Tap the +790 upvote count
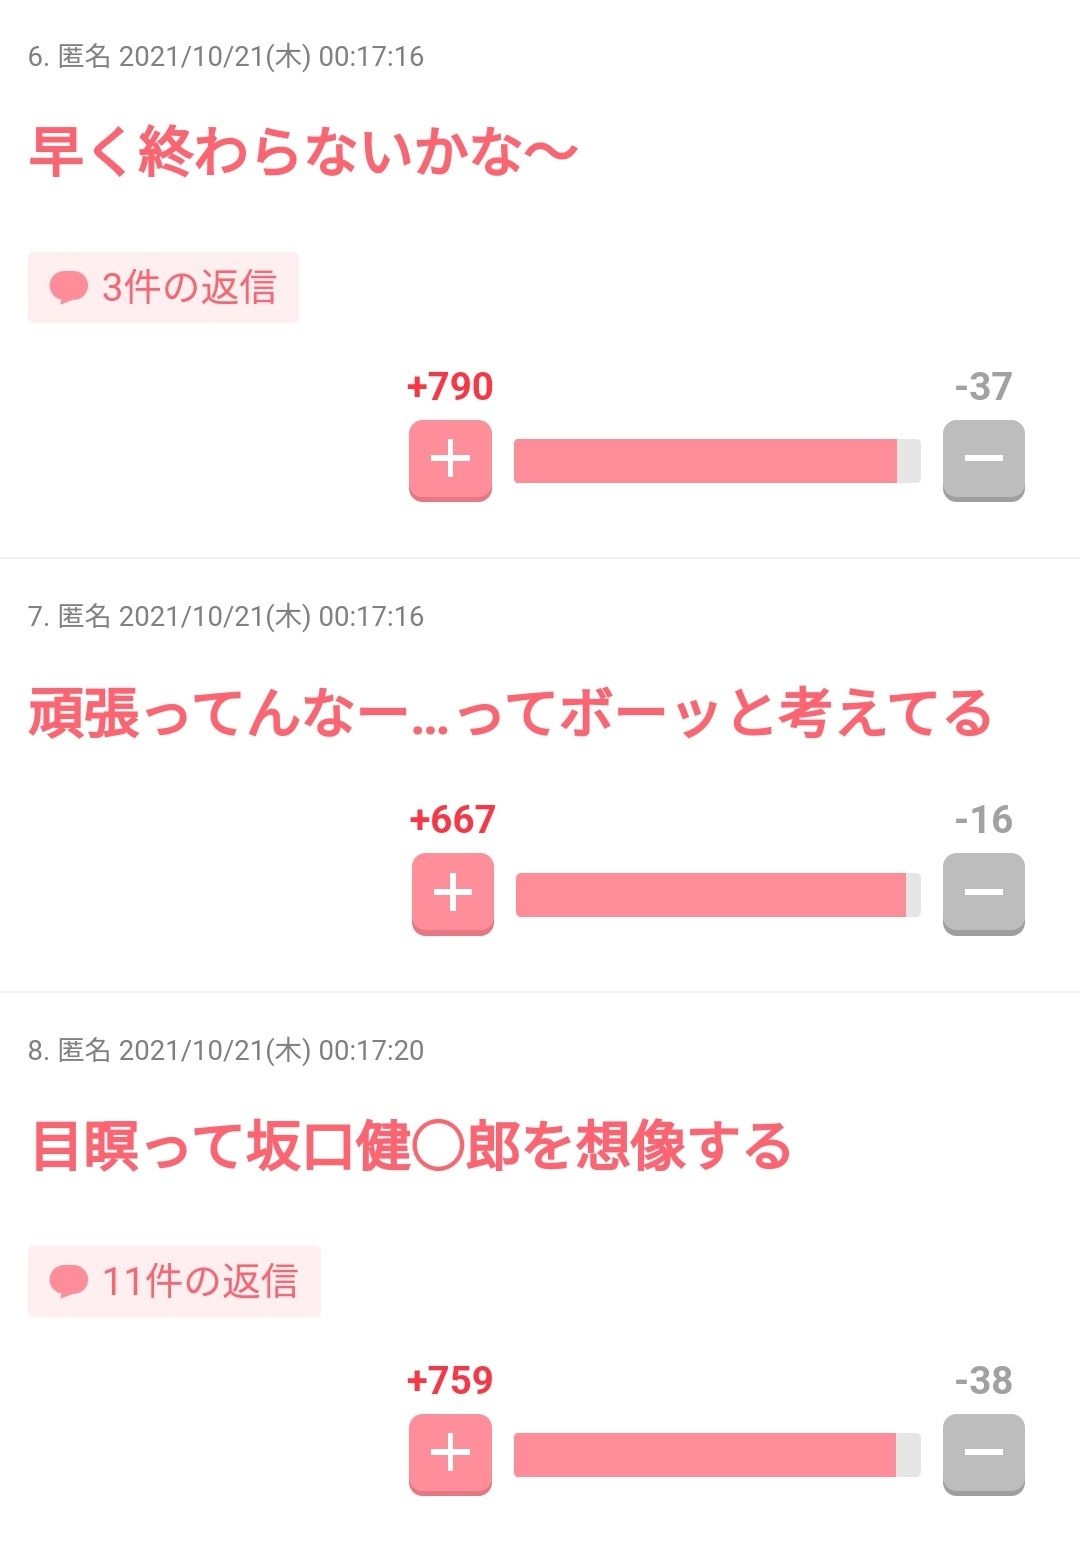Screen dimensions: 1080x1546 [450, 386]
